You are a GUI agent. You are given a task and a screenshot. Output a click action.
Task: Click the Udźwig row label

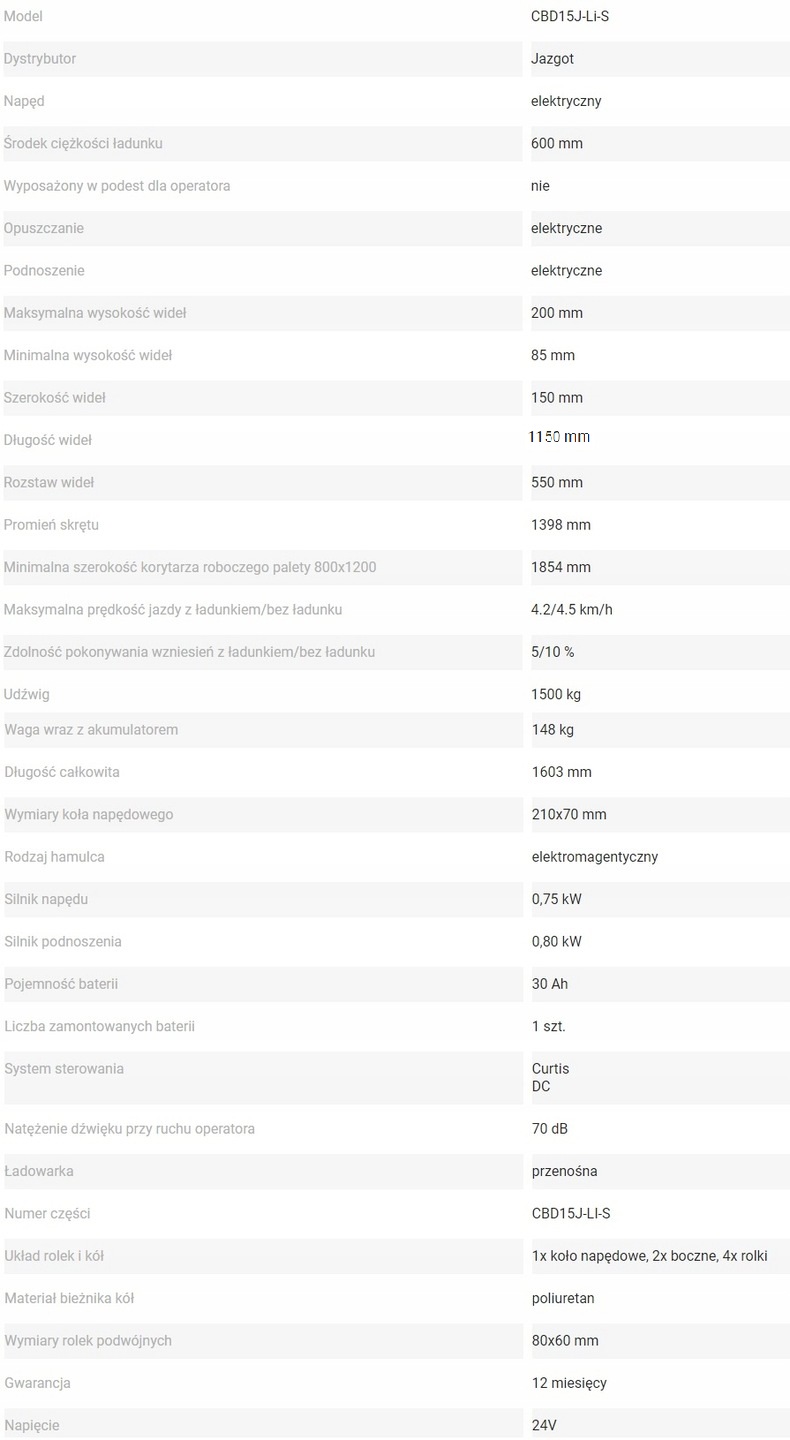(27, 694)
